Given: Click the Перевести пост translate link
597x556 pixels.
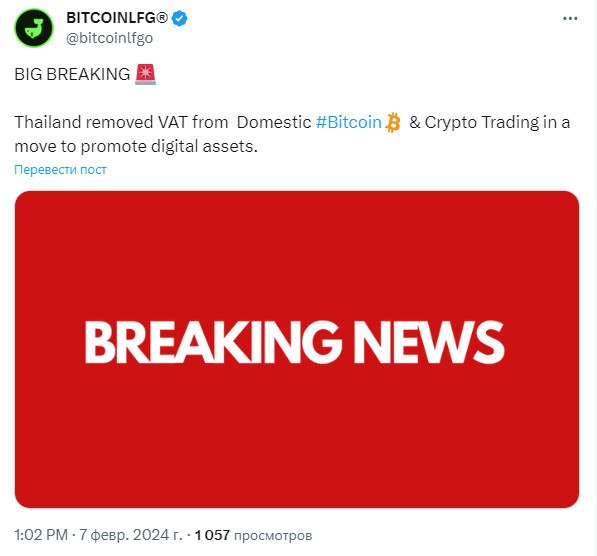Looking at the screenshot, I should click(x=60, y=169).
